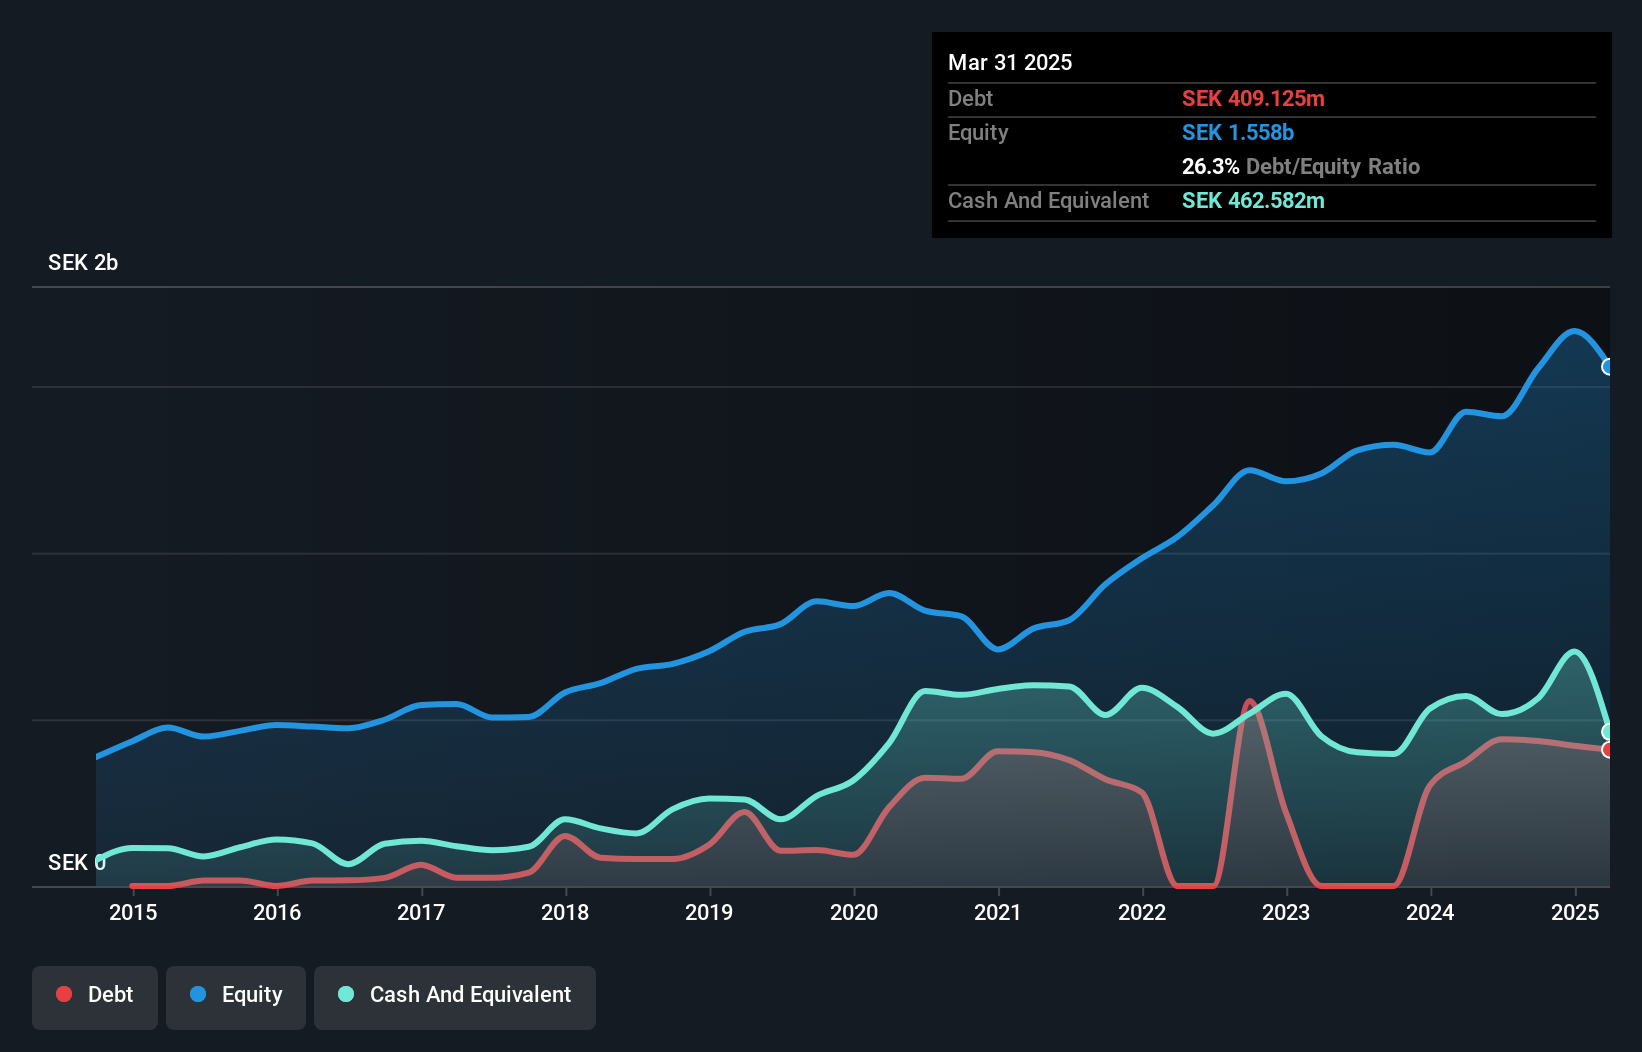Screen dimensions: 1642x1052
Task: Click the Cash endpoint marker on chart
Action: tap(1607, 732)
